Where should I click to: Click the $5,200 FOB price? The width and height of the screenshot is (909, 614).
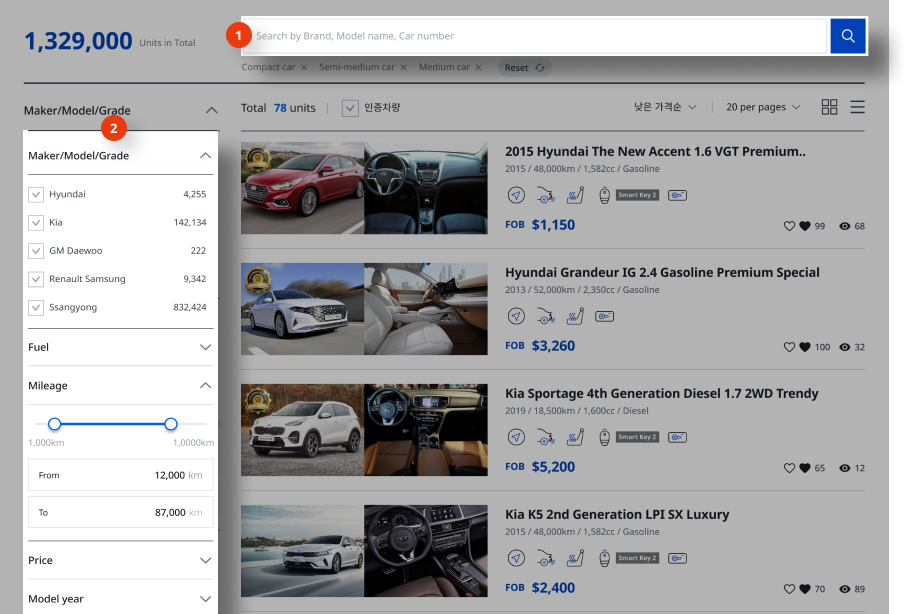pyautogui.click(x=553, y=467)
